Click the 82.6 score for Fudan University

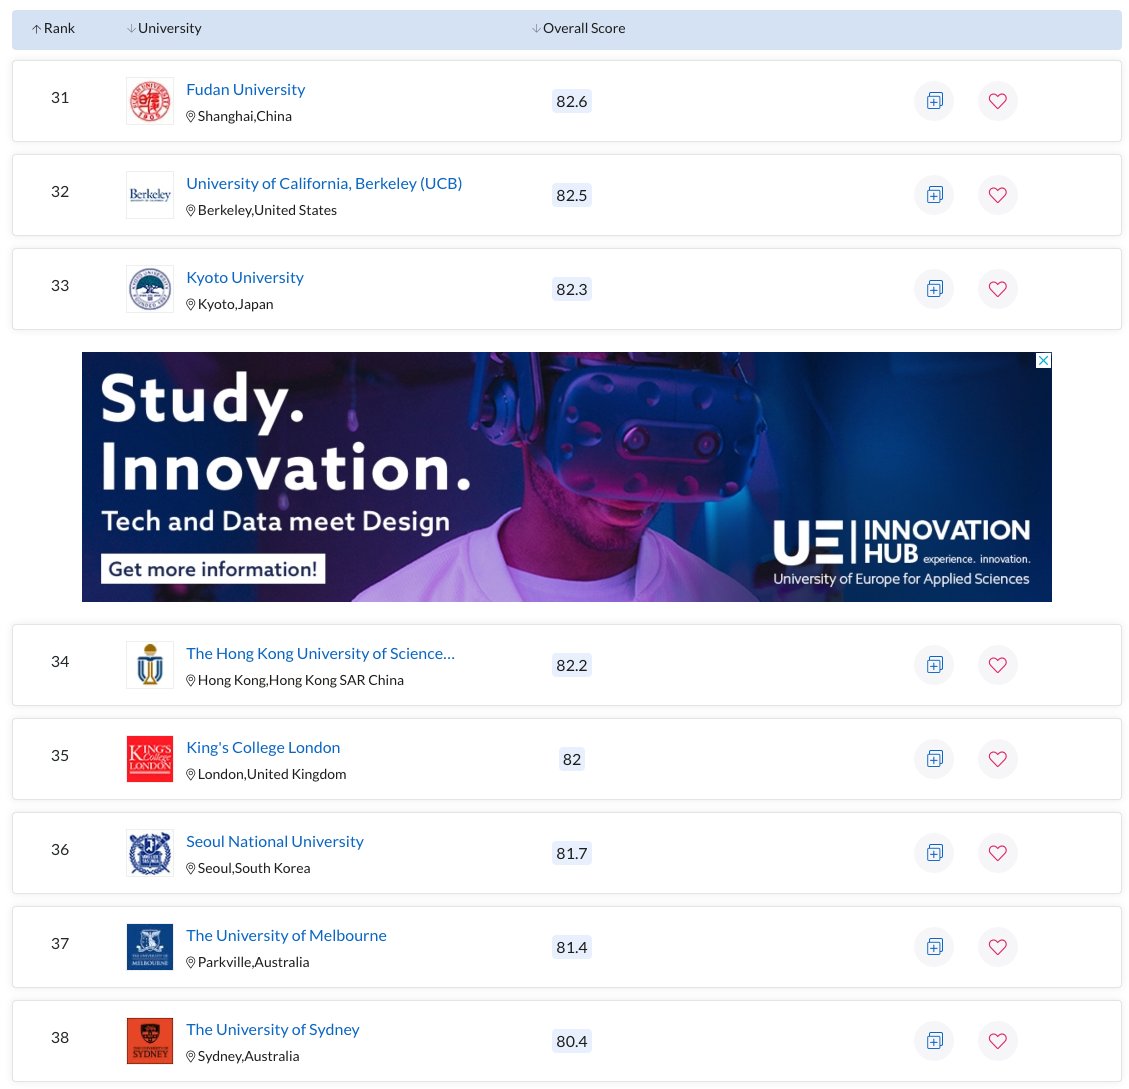[572, 102]
